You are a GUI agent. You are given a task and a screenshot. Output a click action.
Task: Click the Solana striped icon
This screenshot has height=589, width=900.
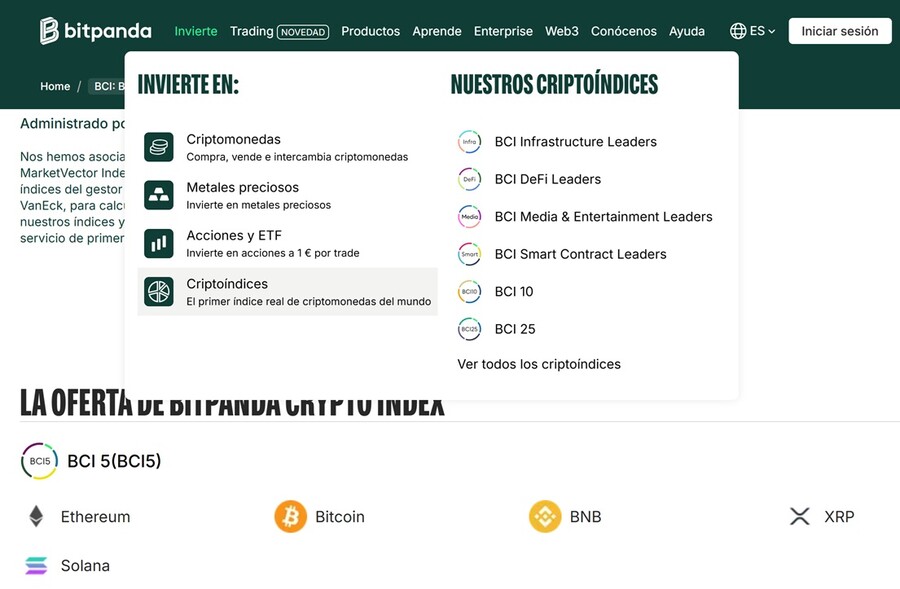(36, 565)
